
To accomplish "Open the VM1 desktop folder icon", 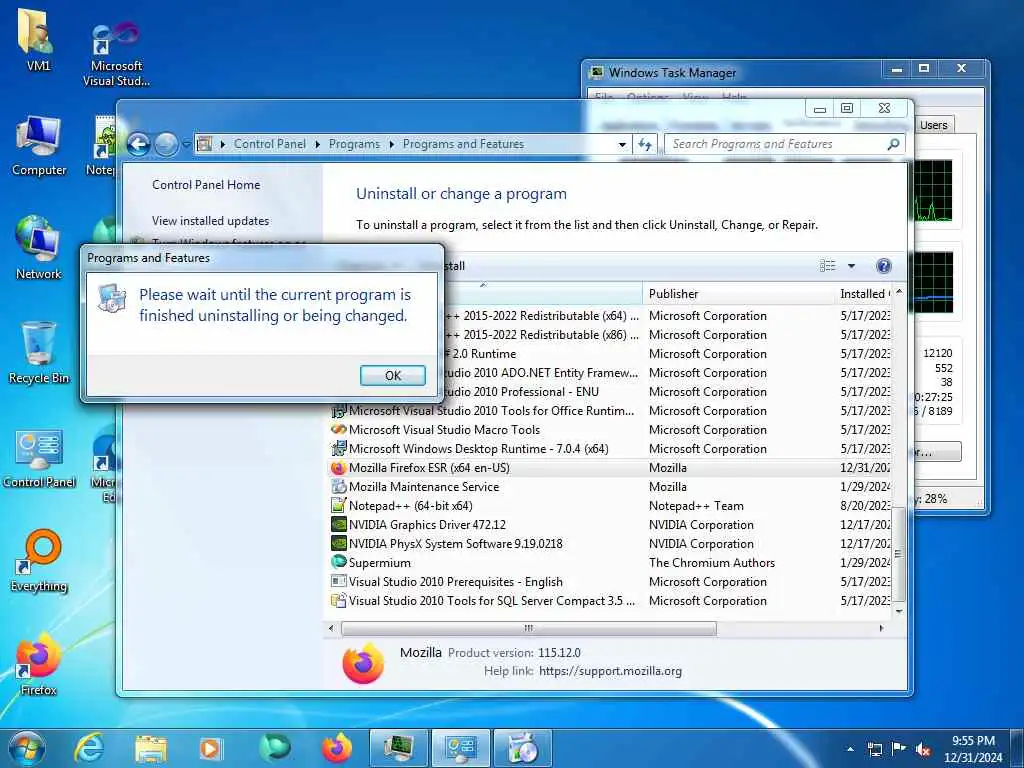I will [38, 40].
